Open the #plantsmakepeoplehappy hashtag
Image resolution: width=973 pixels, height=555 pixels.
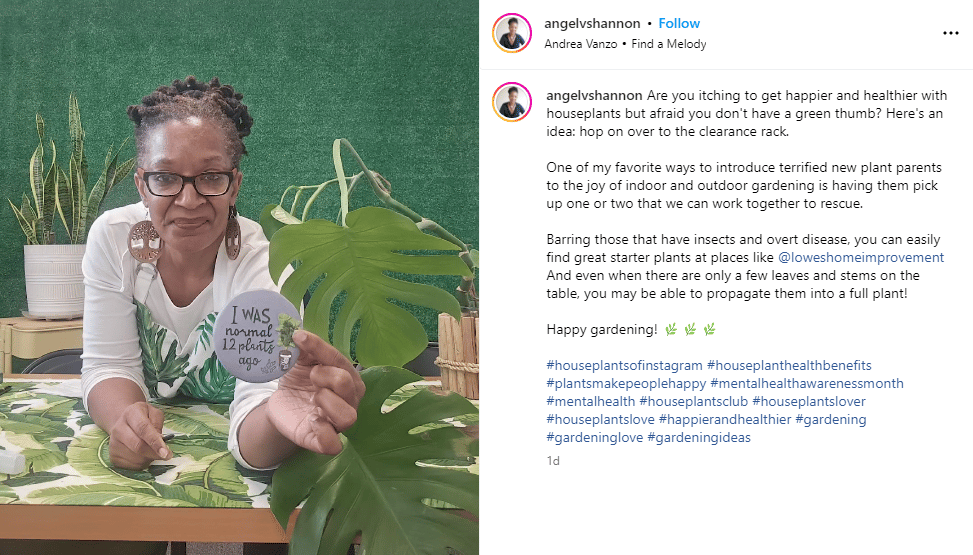pyautogui.click(x=626, y=384)
